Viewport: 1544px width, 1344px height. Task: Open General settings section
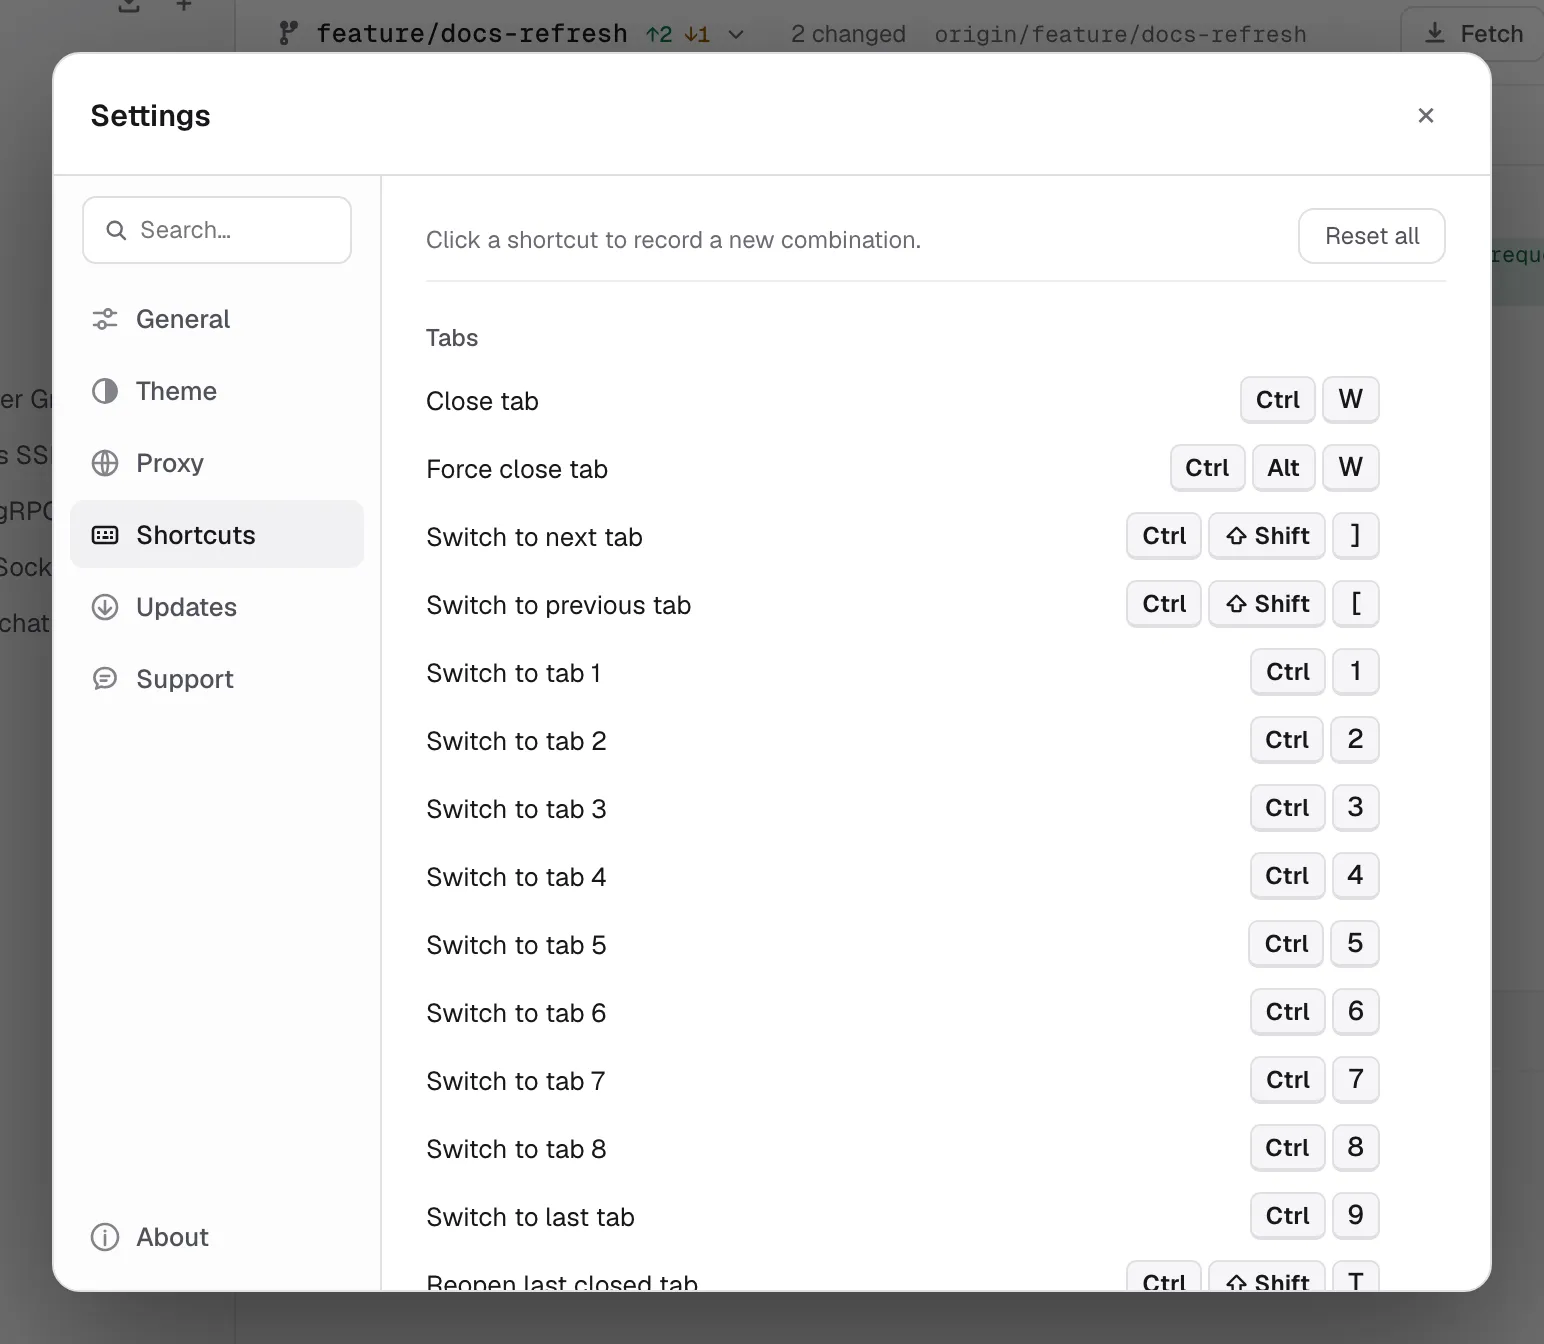point(217,319)
